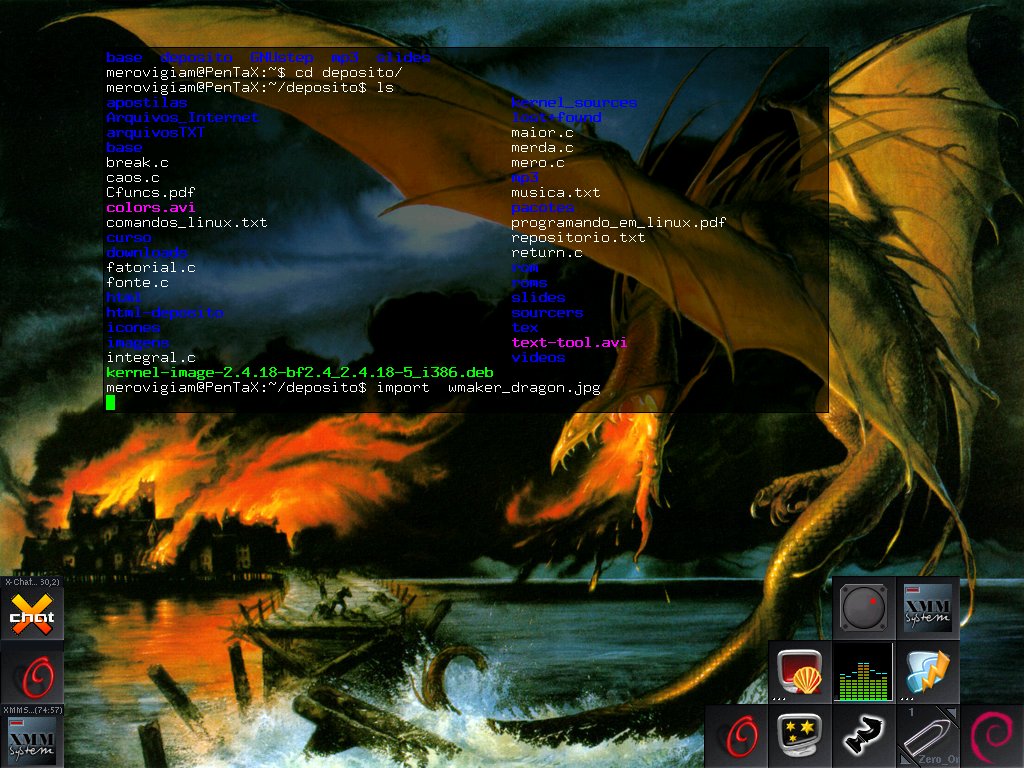Click the 'tex' directory name
This screenshot has height=768, width=1024.
pyautogui.click(x=524, y=328)
